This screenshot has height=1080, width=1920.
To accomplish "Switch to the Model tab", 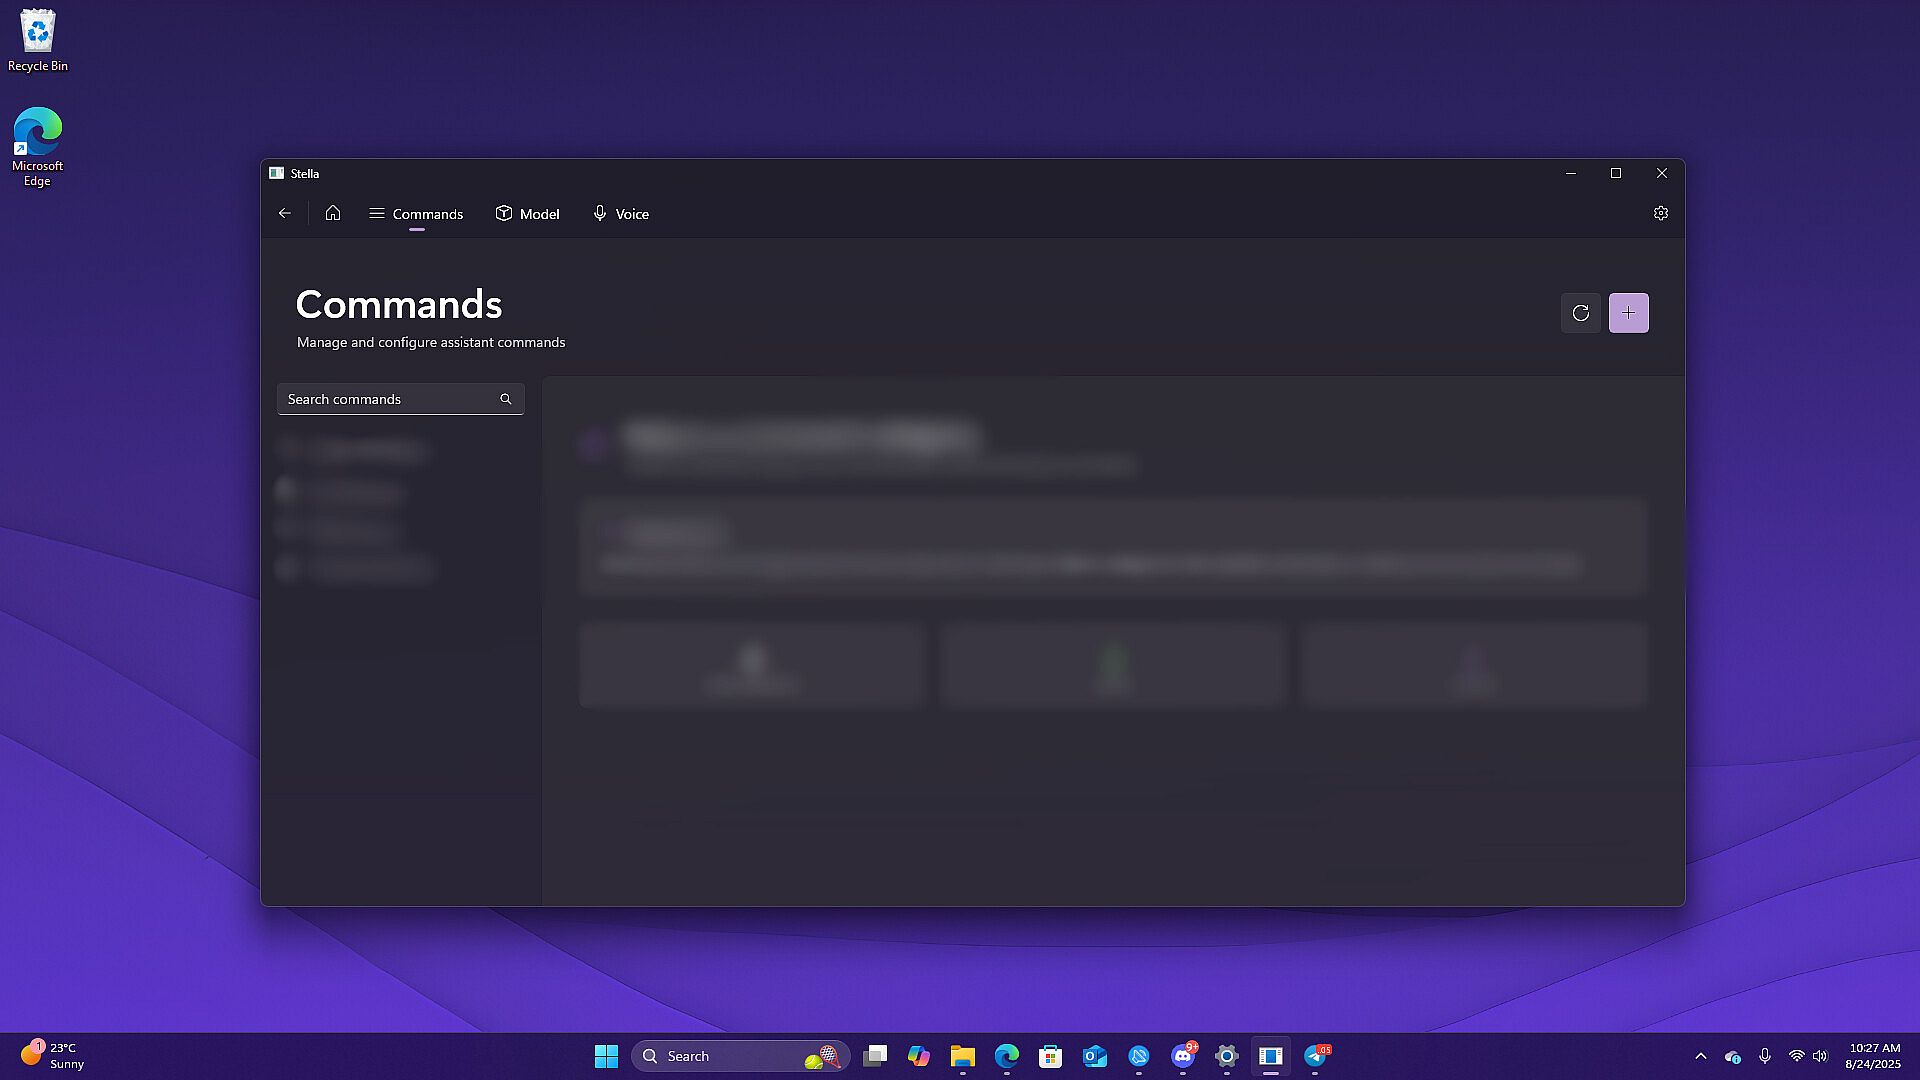I will pos(528,214).
